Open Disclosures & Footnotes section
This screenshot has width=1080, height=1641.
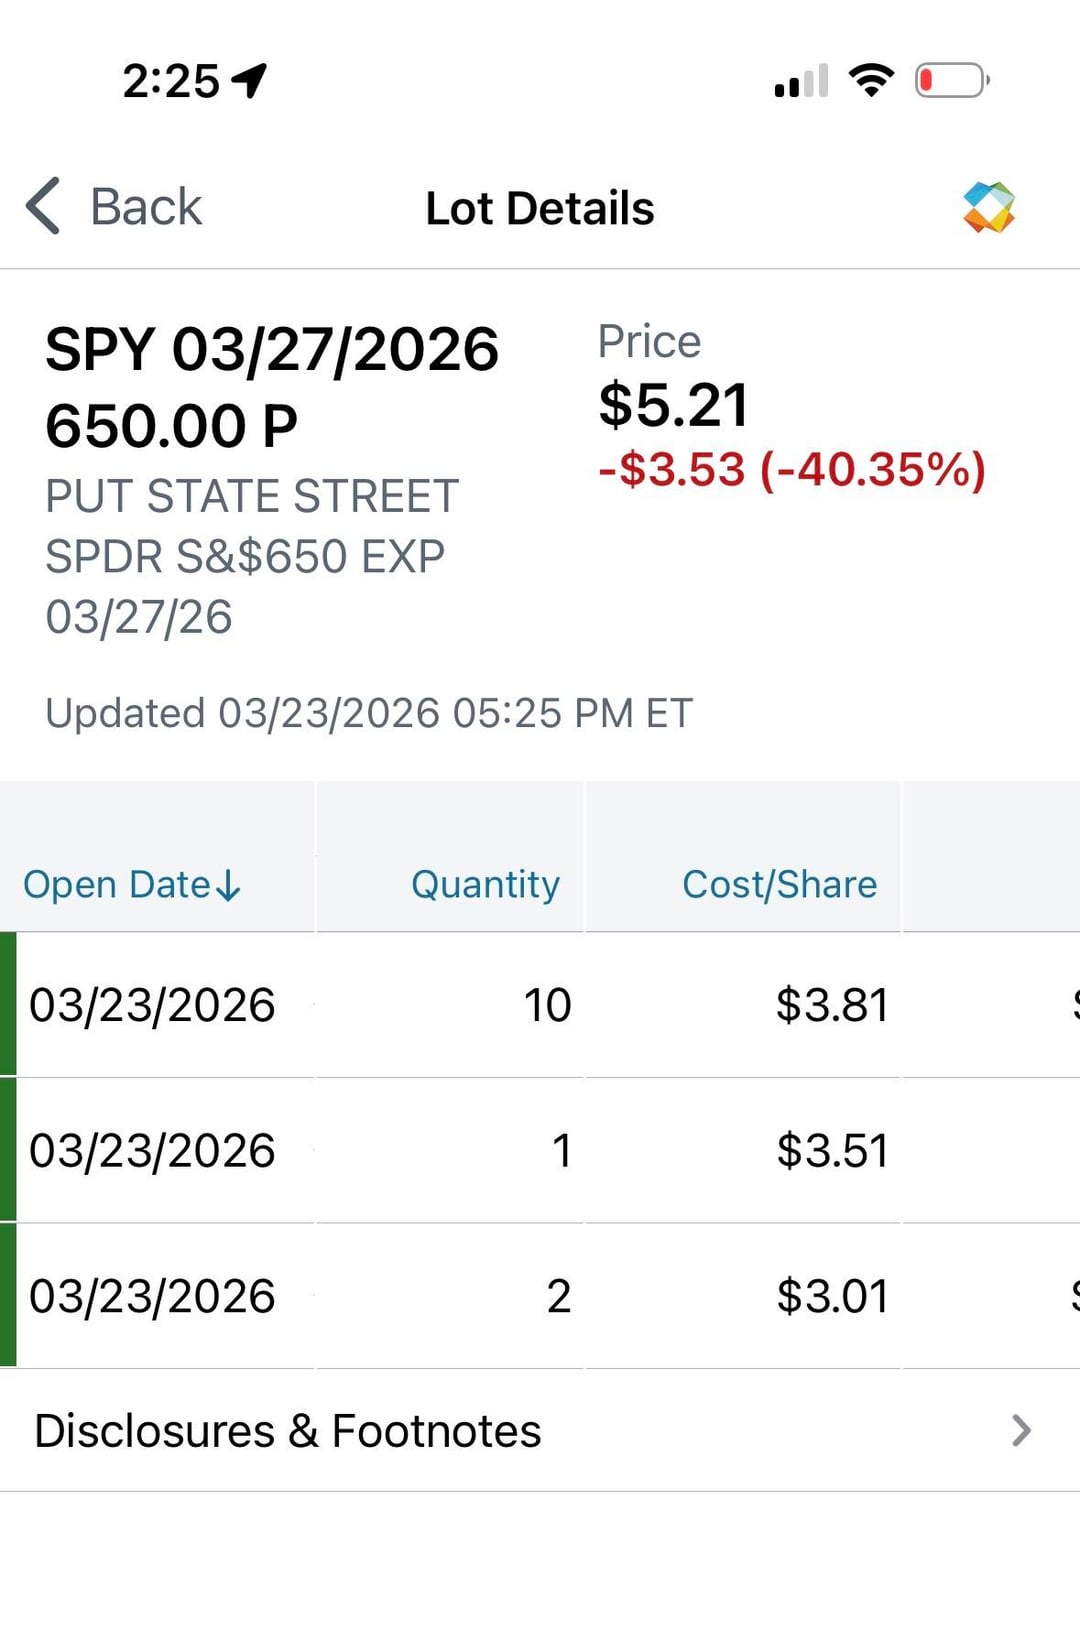(x=288, y=1430)
